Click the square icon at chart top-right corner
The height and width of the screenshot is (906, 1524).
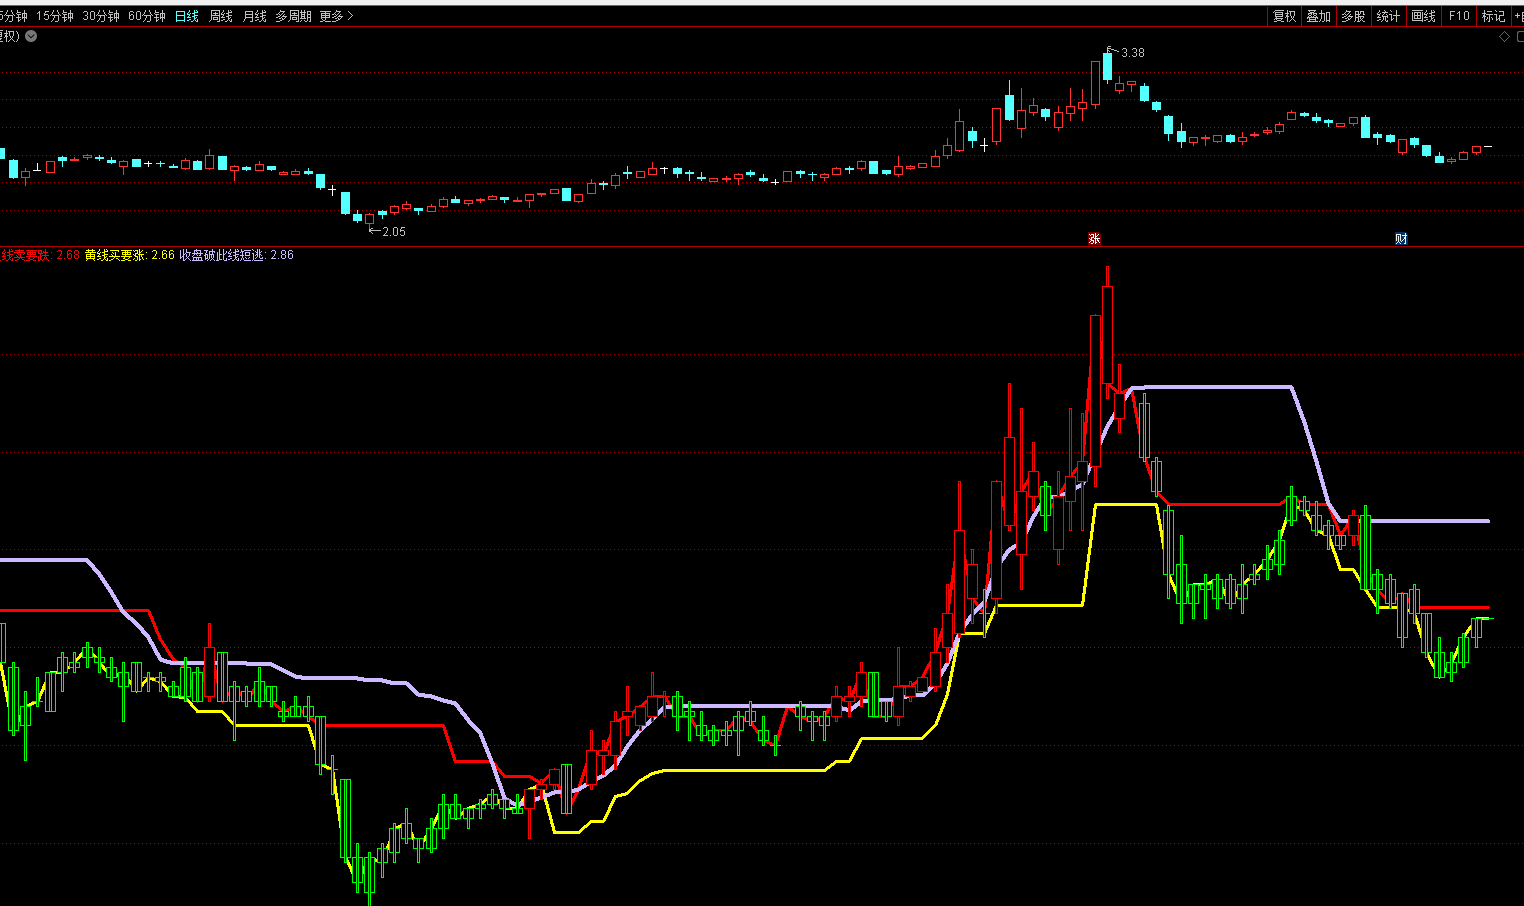point(1519,37)
